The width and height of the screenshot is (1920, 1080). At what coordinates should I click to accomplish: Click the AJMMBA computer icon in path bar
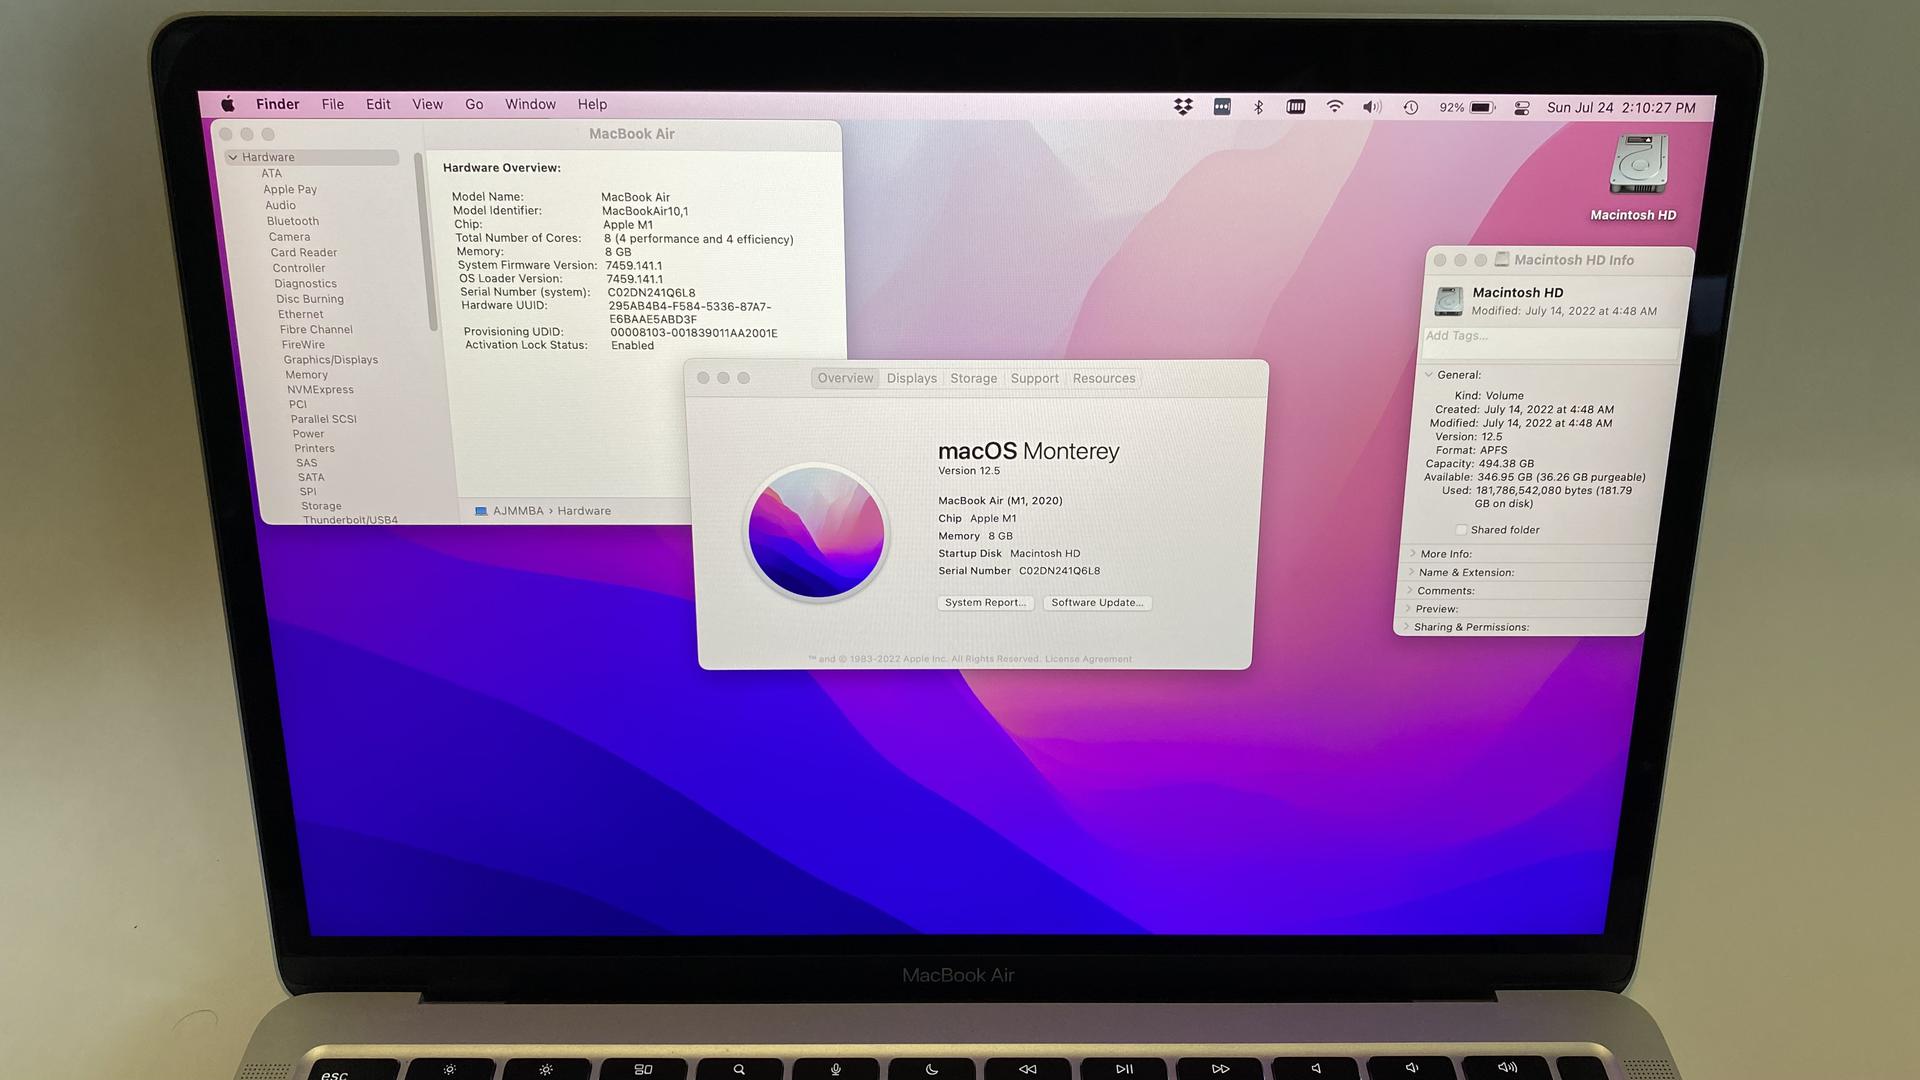tap(481, 511)
